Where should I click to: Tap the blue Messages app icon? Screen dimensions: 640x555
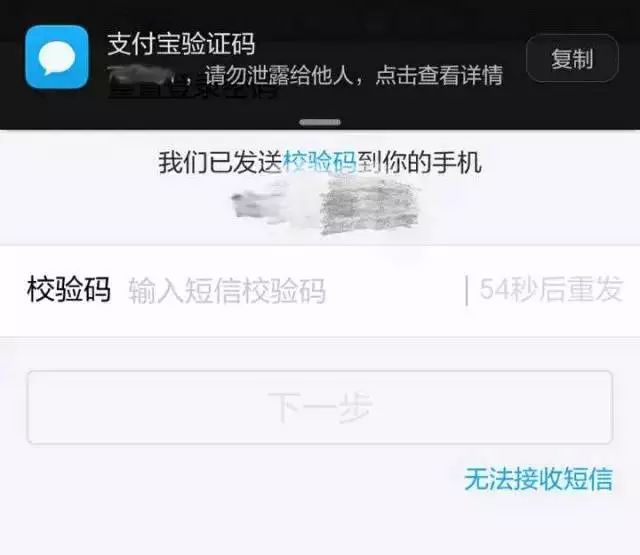57,57
